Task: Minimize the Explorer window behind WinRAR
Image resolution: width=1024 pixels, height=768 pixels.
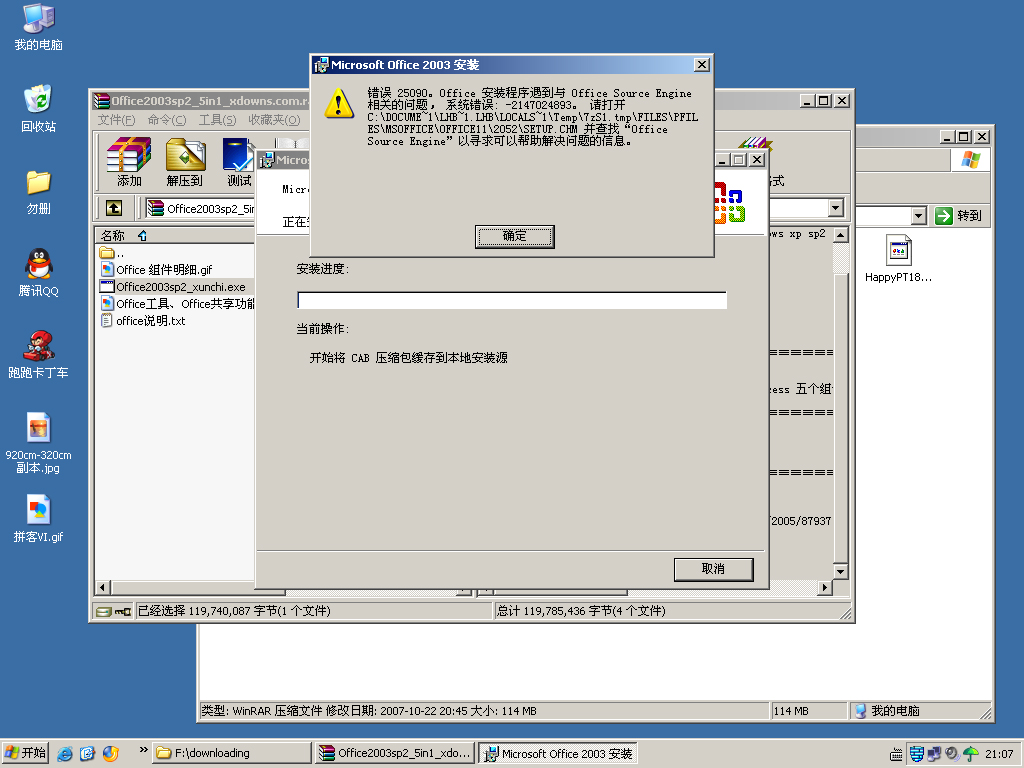Action: click(946, 136)
